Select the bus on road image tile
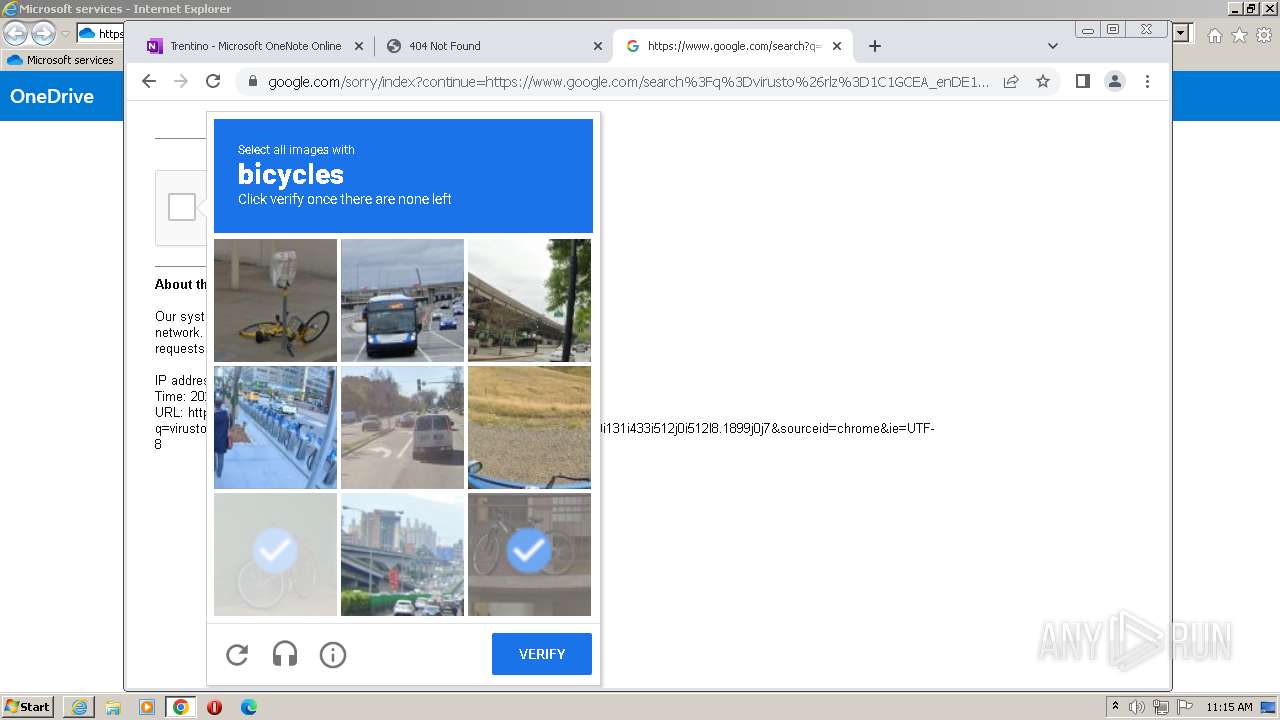 [402, 300]
